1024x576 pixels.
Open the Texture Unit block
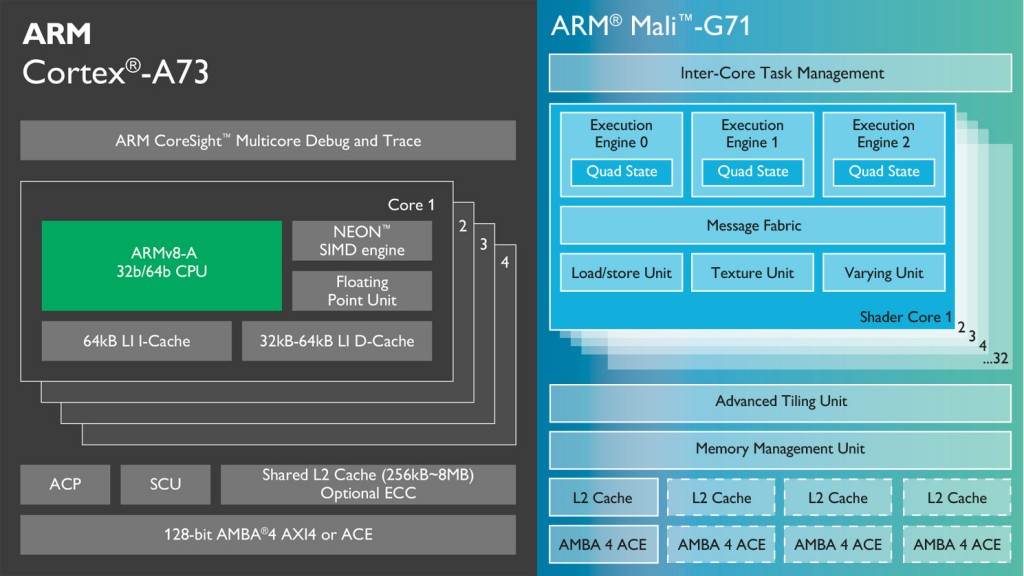[x=751, y=272]
